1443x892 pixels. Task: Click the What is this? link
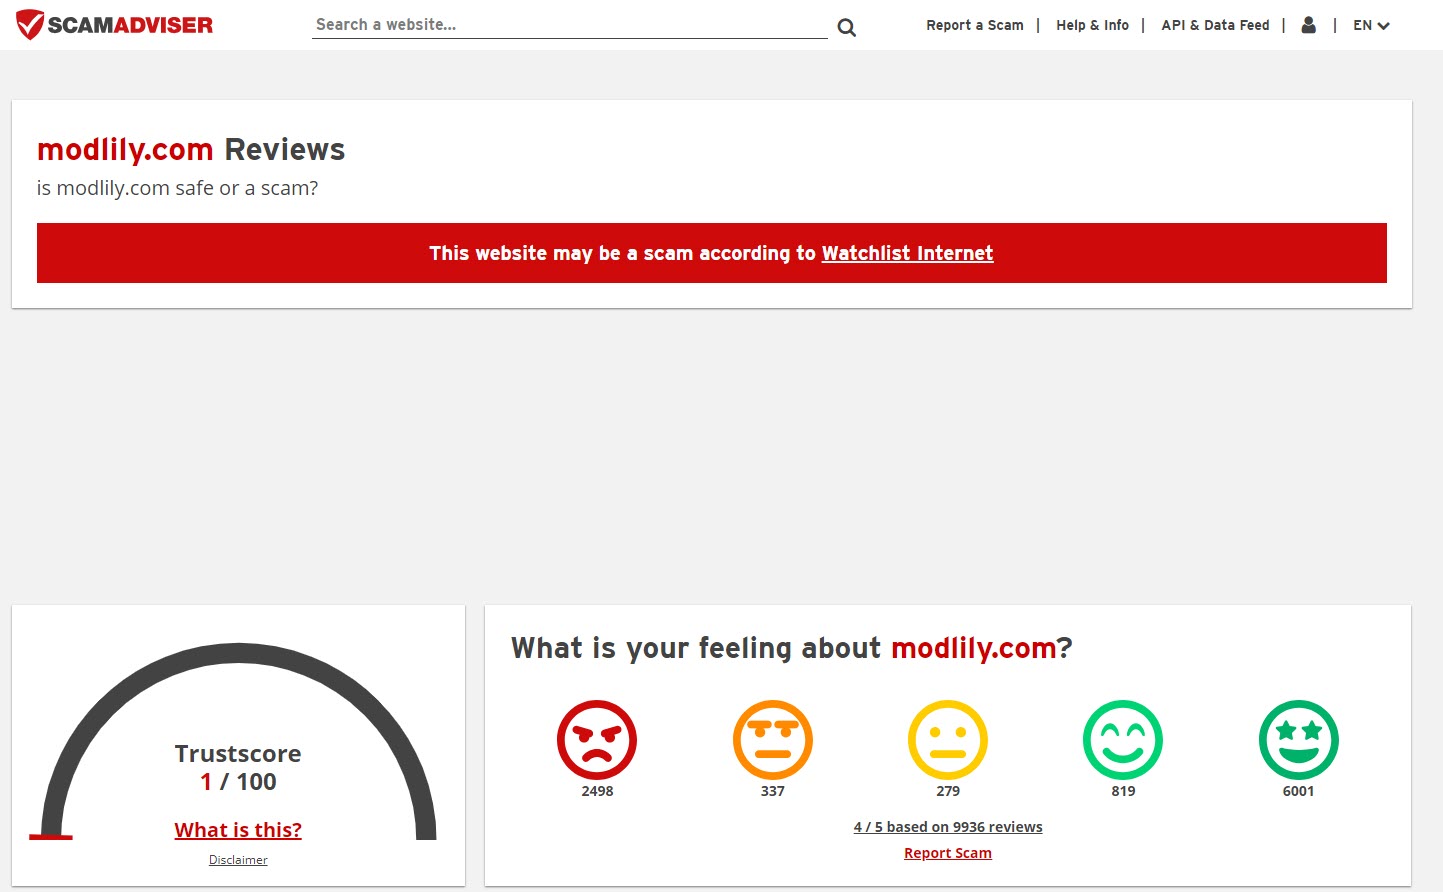238,830
